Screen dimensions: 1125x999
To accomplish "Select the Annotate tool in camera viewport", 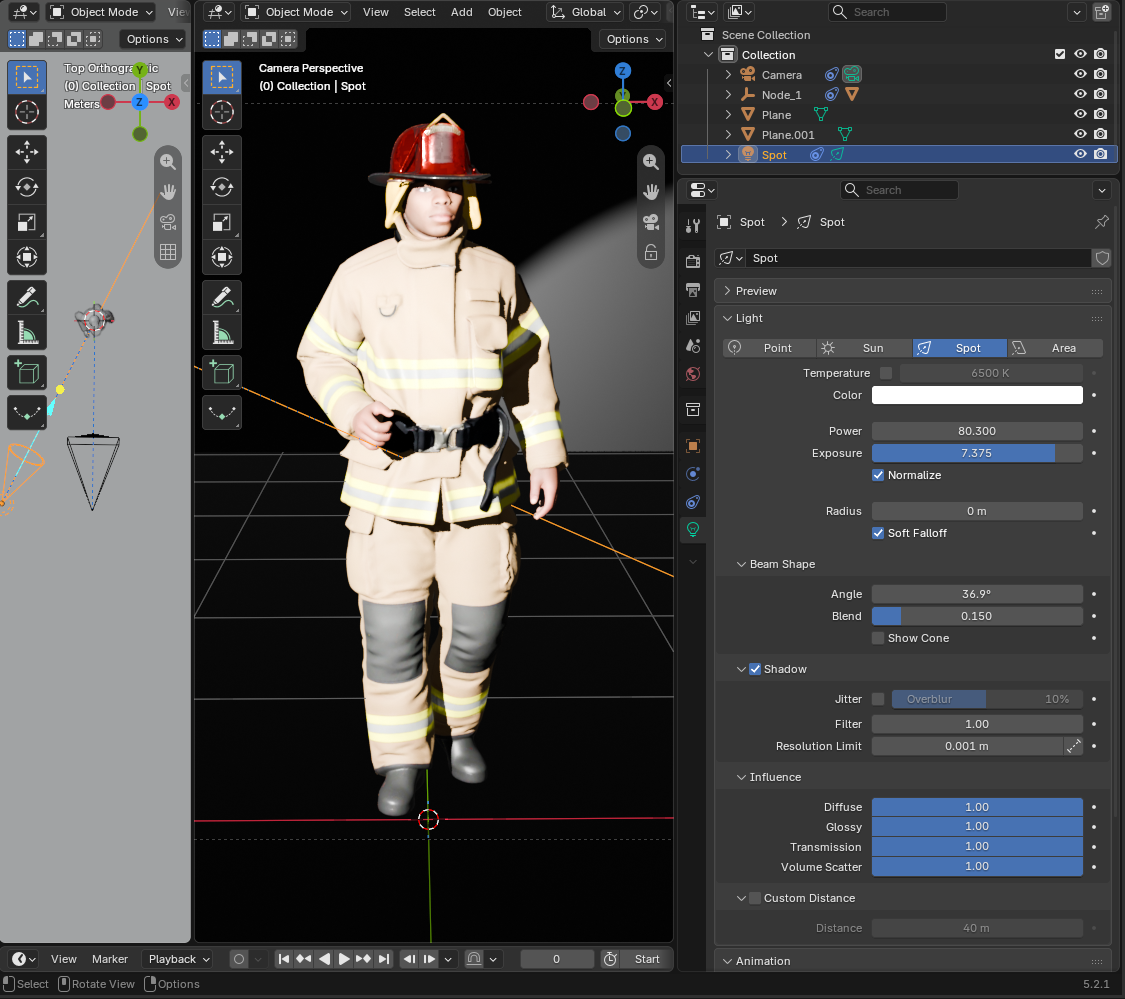I will (x=222, y=297).
